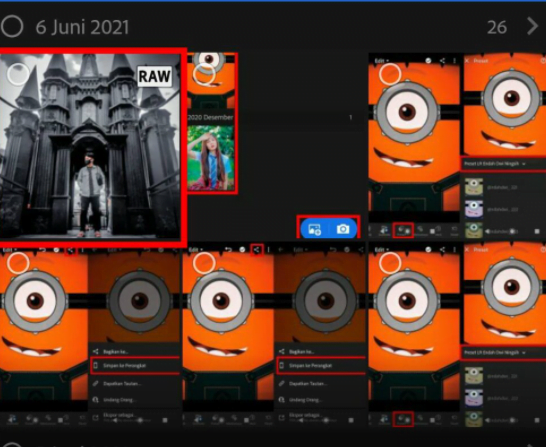This screenshot has width=546, height=447.
Task: Open the Edit dropdown in thumbnail beside camera button
Action: click(x=381, y=61)
